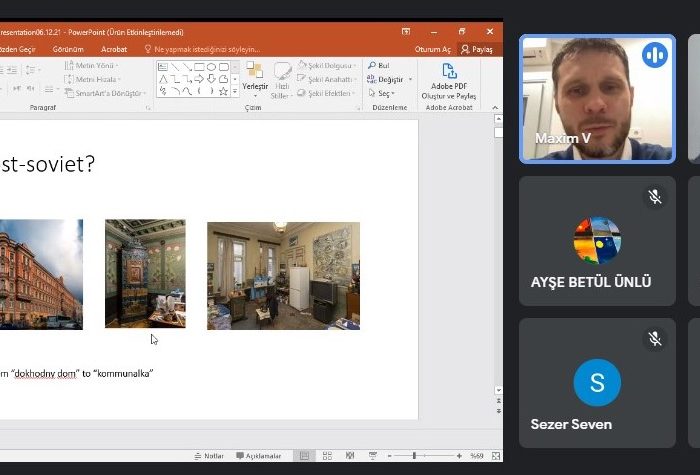Fit slide to window icon
The height and width of the screenshot is (475, 700).
click(494, 456)
